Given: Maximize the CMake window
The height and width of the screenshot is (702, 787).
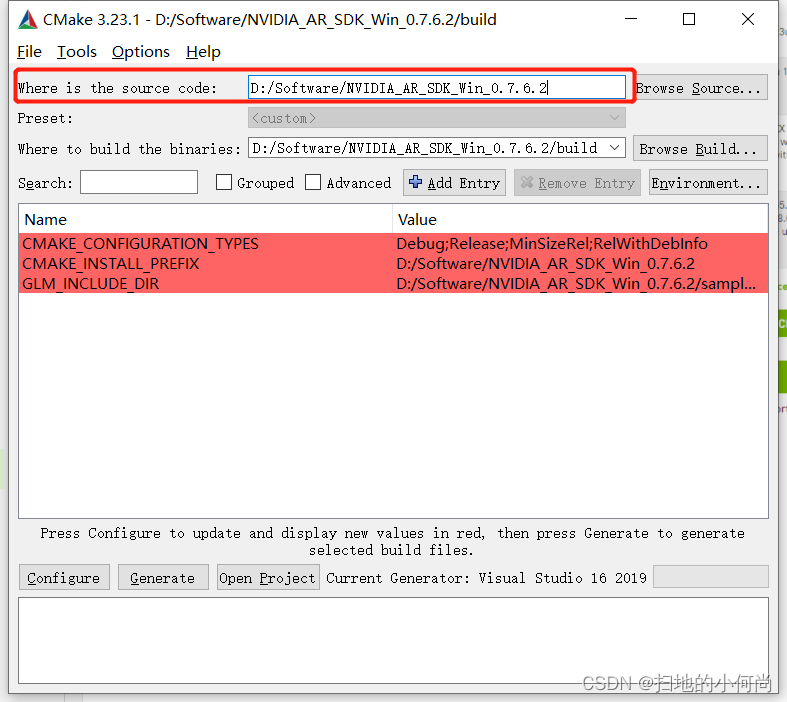Looking at the screenshot, I should pyautogui.click(x=689, y=19).
